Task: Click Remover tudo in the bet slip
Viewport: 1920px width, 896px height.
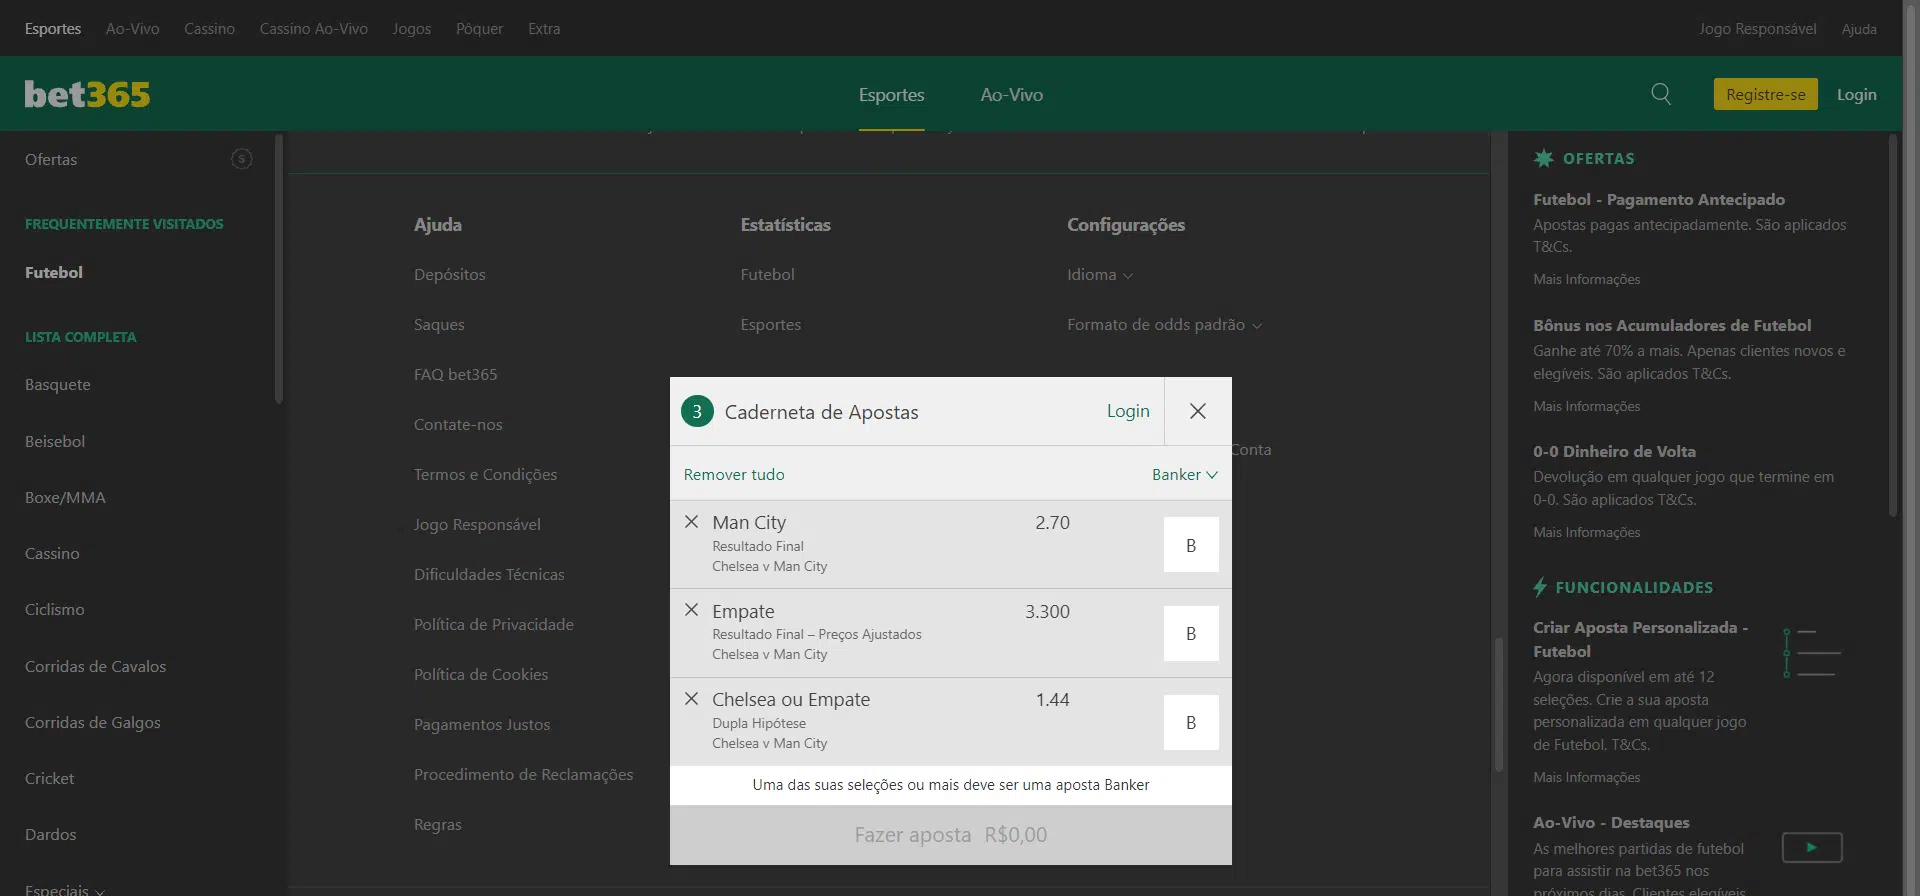Action: 734,474
